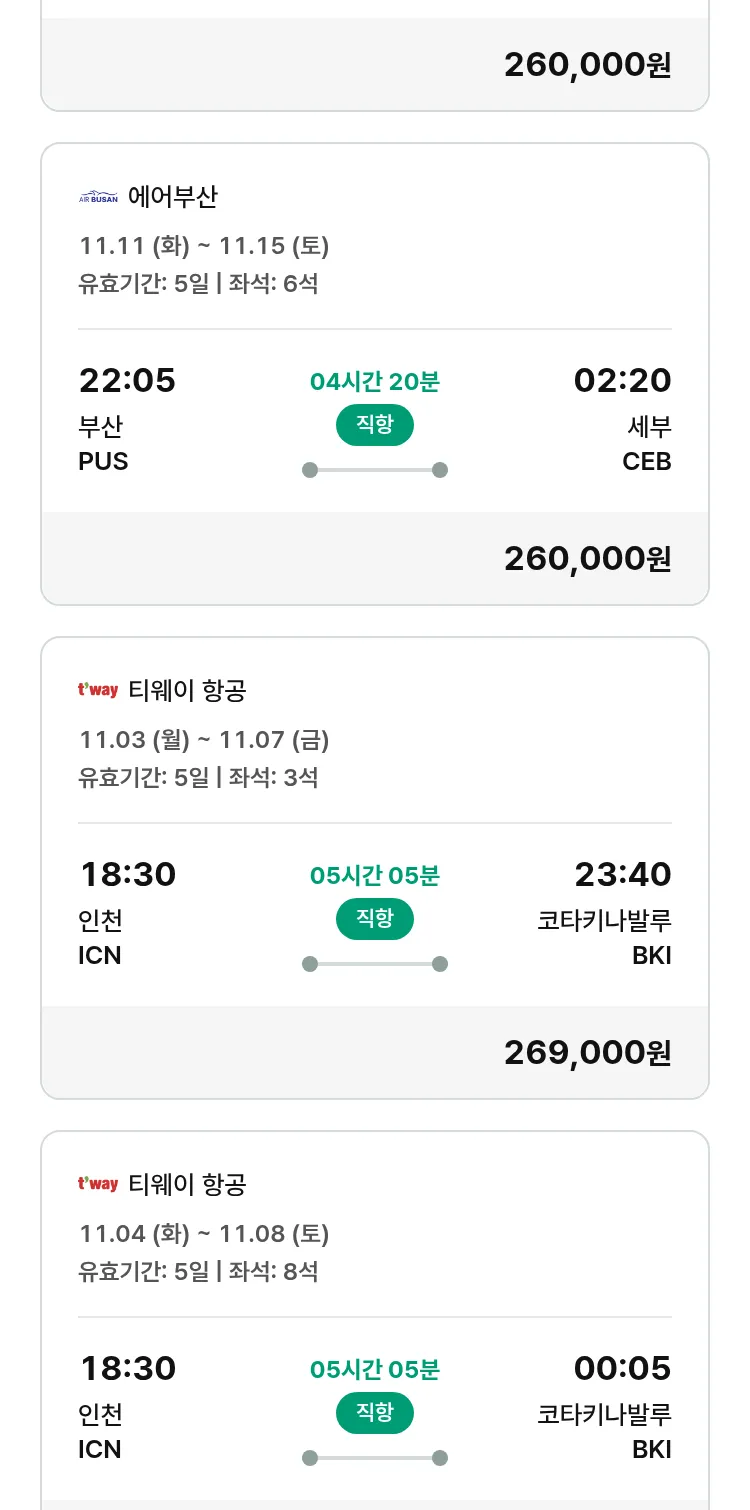750x1510 pixels.
Task: Click the 00:05 arrival time
Action: click(x=622, y=1368)
